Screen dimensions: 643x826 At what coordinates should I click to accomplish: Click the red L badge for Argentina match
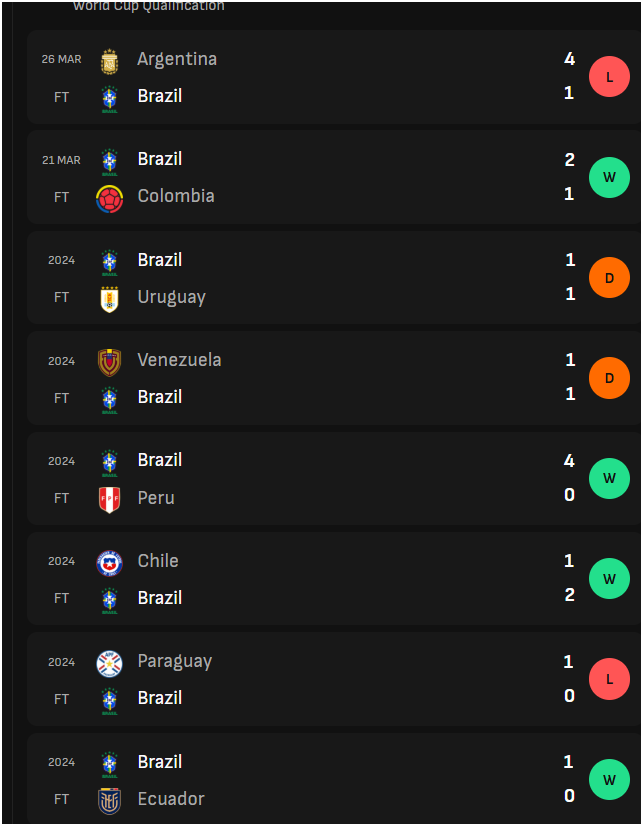(x=609, y=77)
